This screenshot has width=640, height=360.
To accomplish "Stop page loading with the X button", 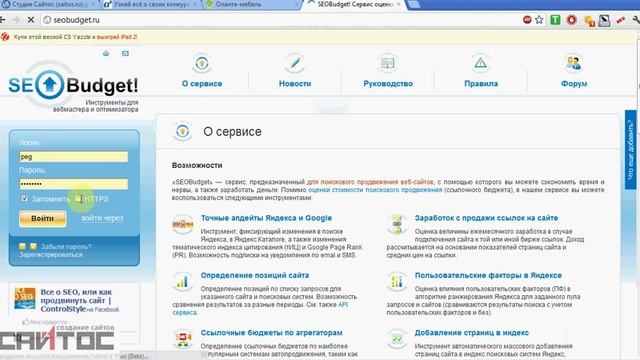I will (31, 20).
